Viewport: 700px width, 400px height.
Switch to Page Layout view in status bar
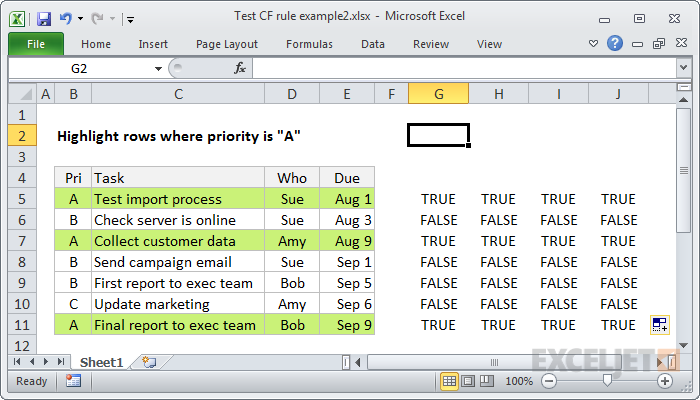[469, 381]
